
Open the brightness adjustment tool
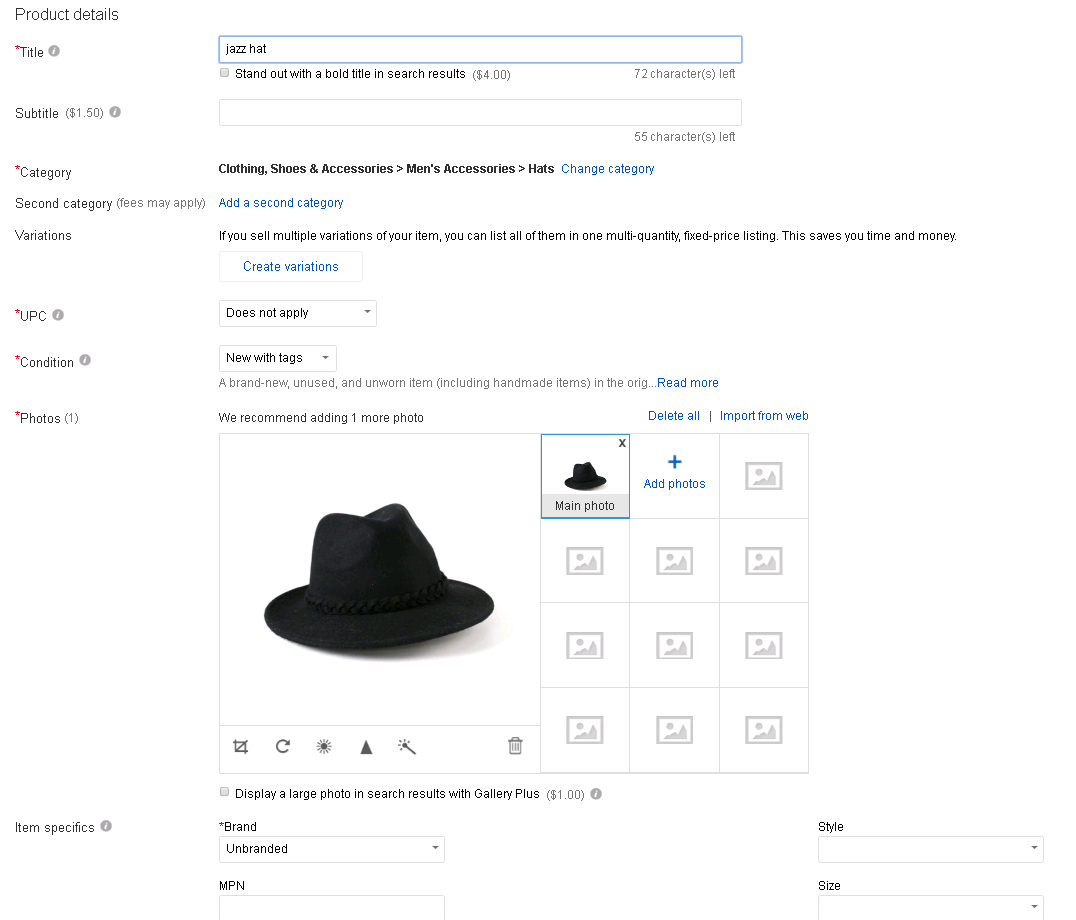[324, 746]
